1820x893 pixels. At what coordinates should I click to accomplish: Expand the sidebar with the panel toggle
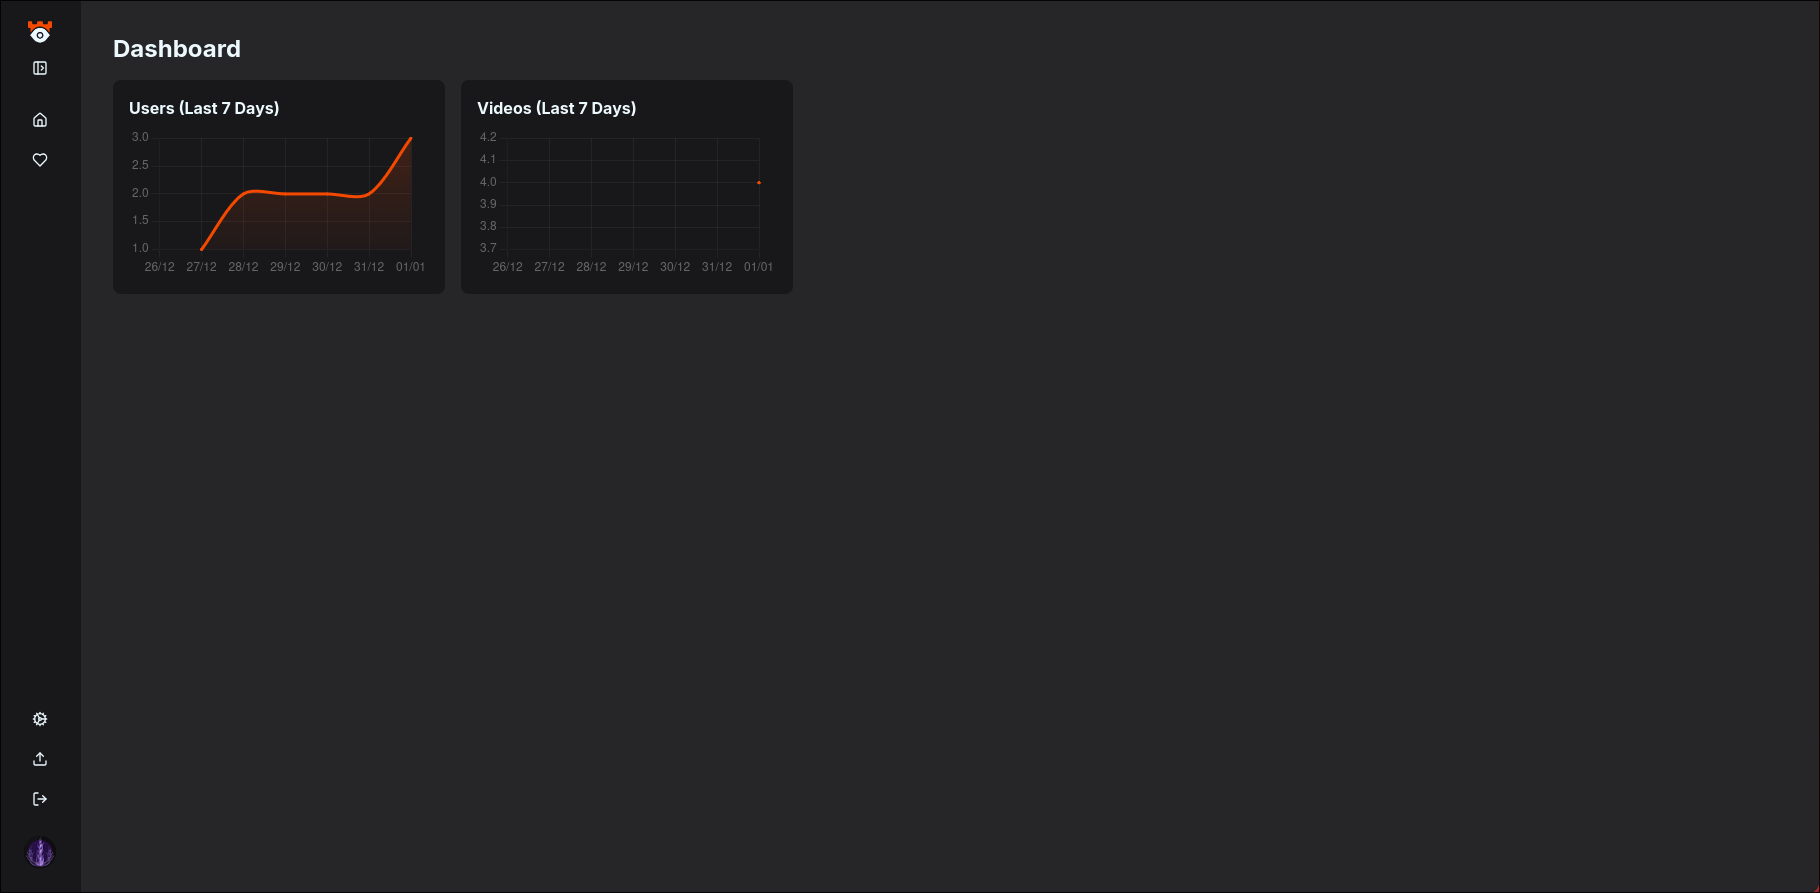coord(40,68)
